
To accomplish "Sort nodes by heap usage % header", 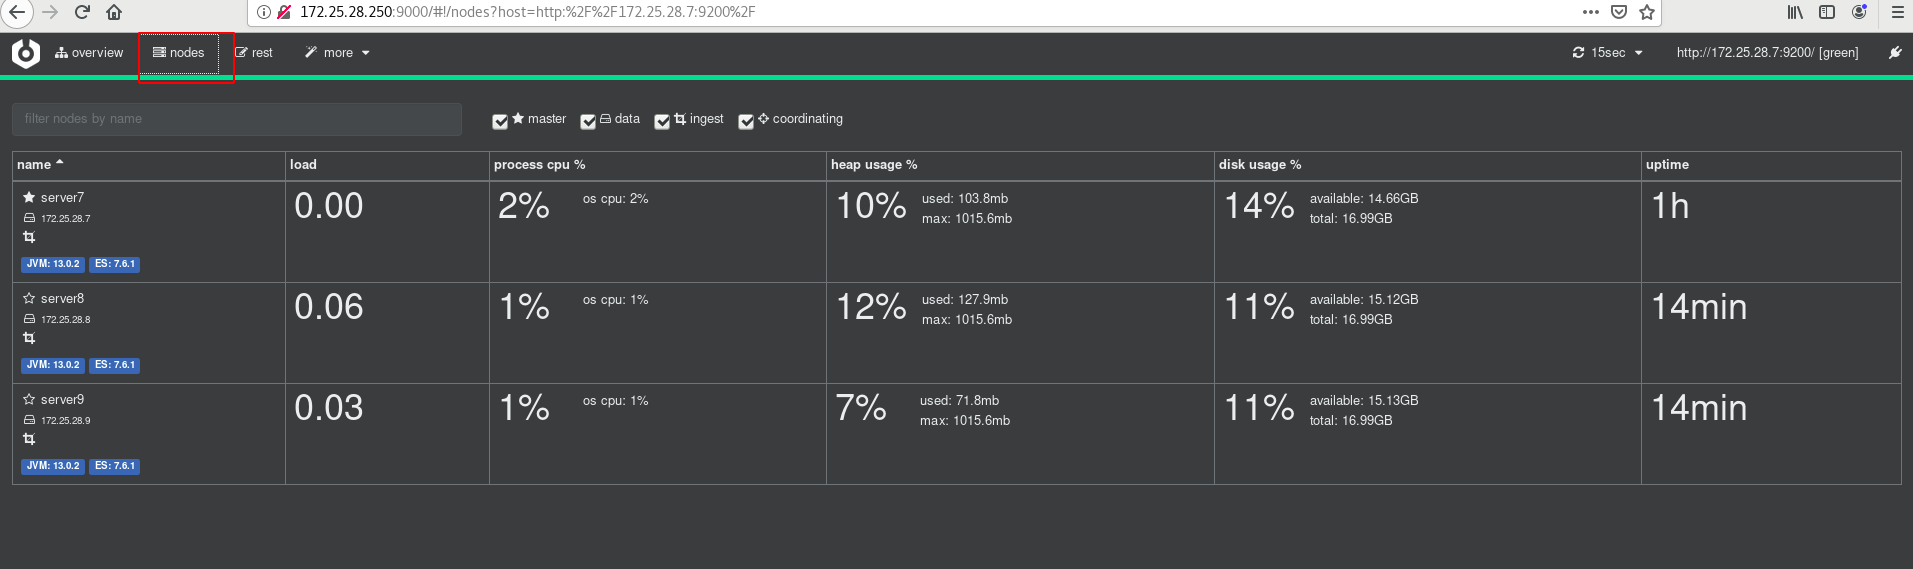I will tap(874, 165).
